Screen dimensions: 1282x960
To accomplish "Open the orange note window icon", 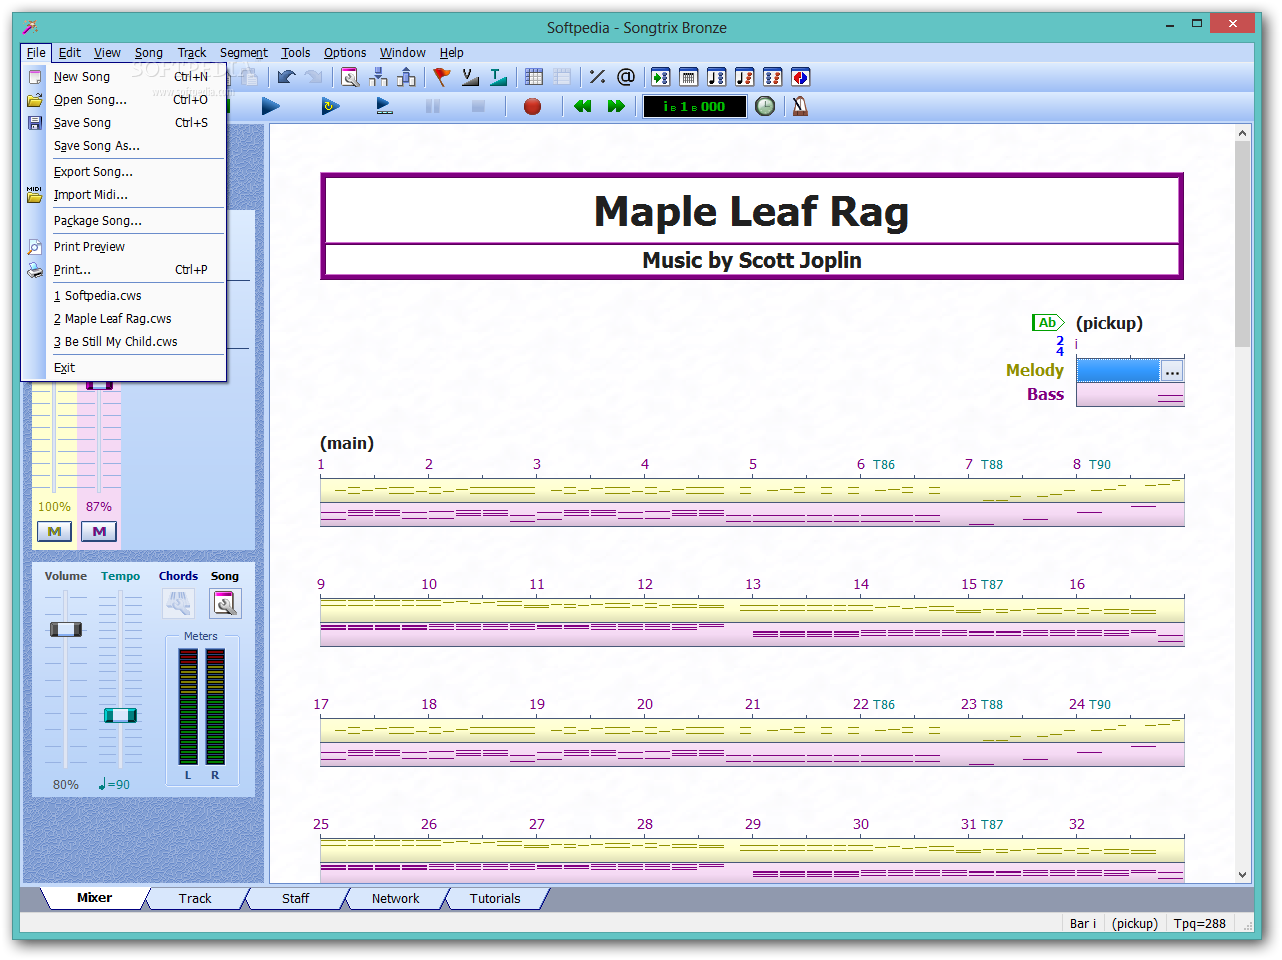I will tap(745, 77).
